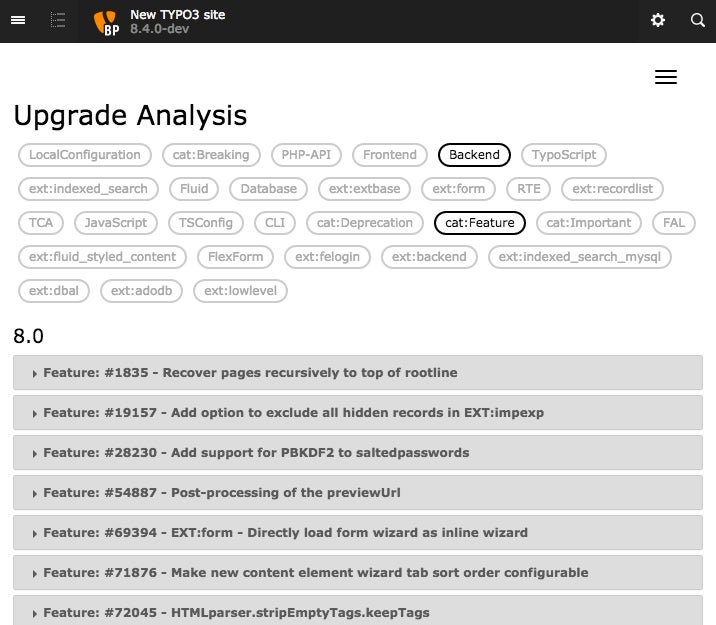Open the settings gear icon
The width and height of the screenshot is (716, 625).
658,20
